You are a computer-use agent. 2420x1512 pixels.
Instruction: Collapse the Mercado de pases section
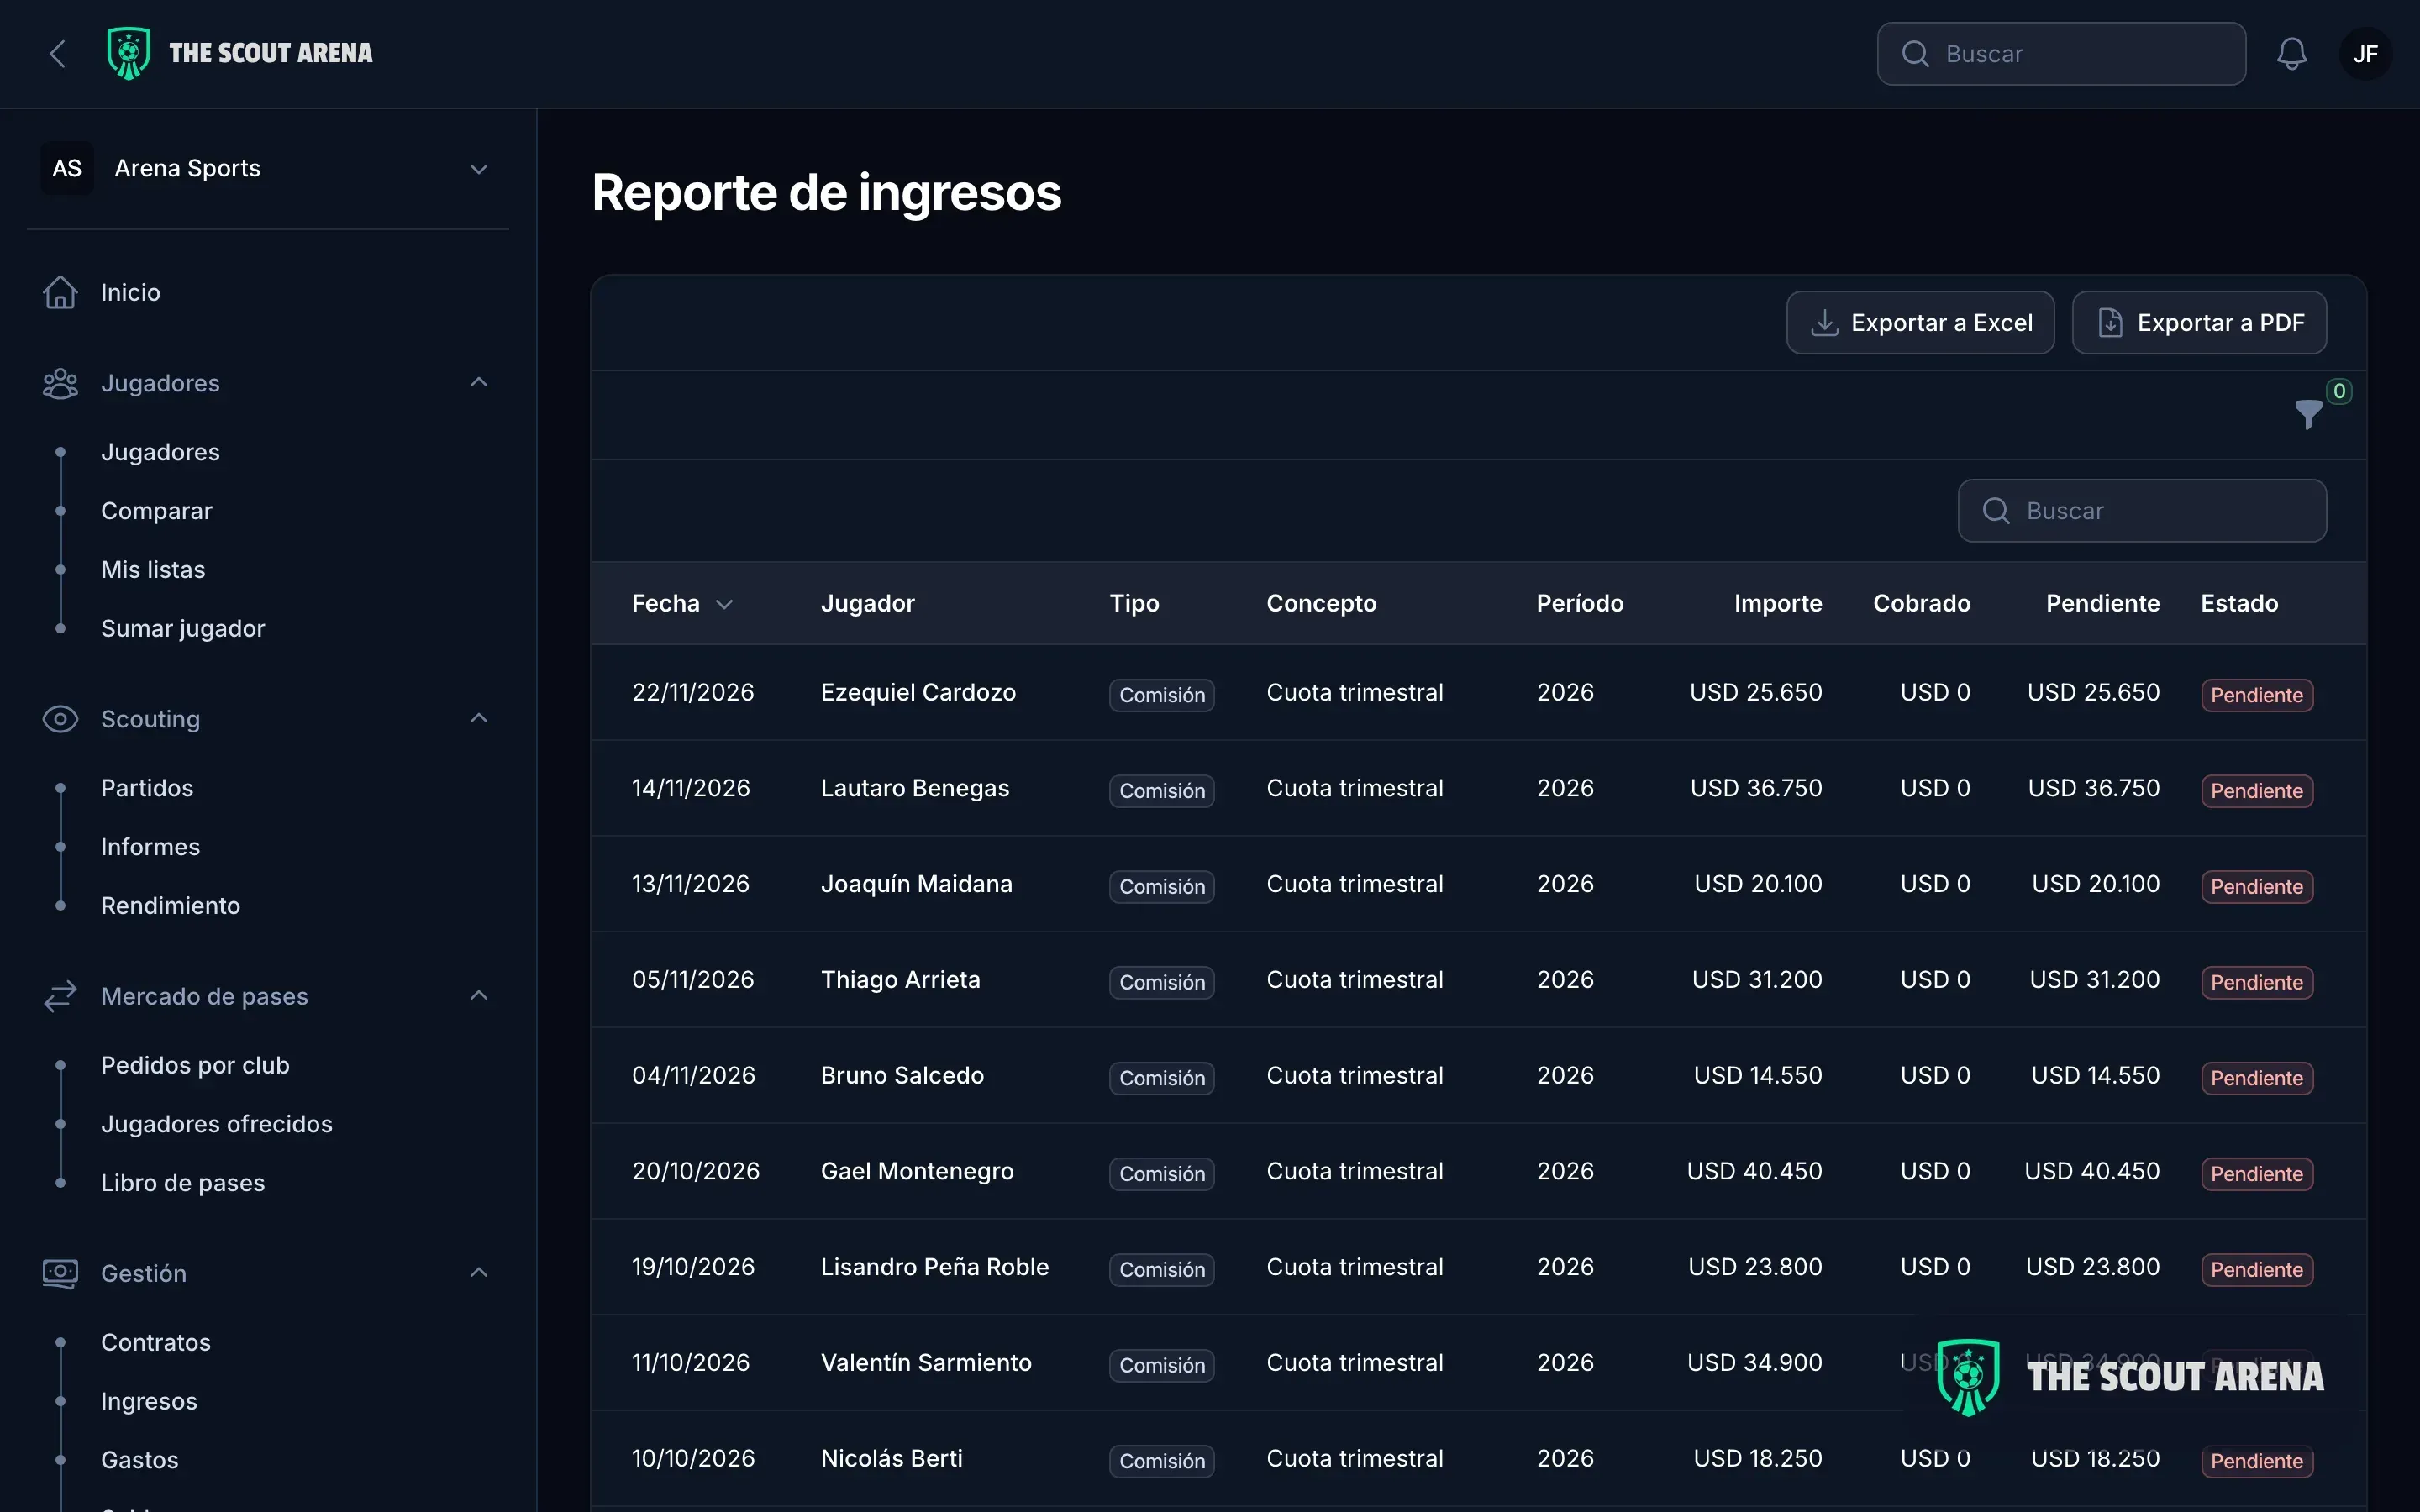479,996
